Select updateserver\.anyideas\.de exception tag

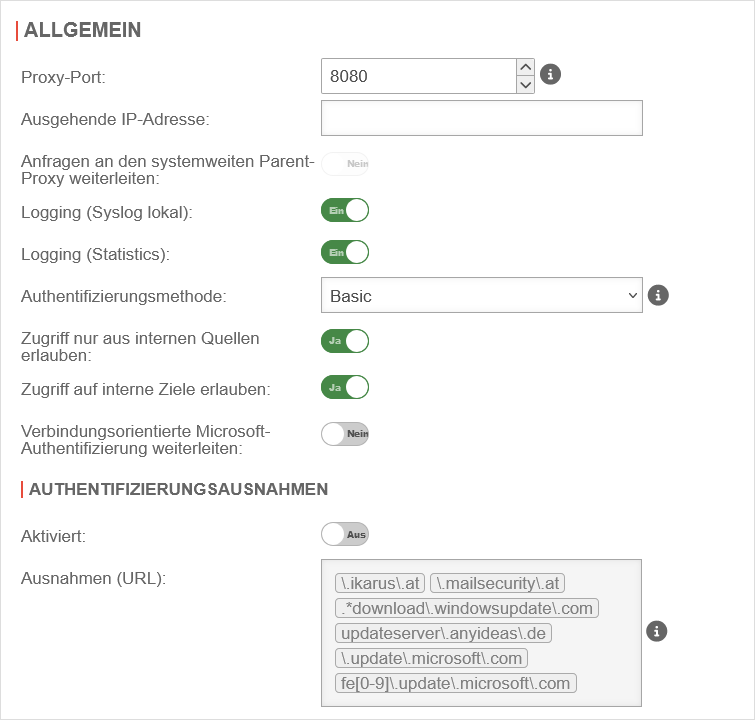pyautogui.click(x=443, y=633)
